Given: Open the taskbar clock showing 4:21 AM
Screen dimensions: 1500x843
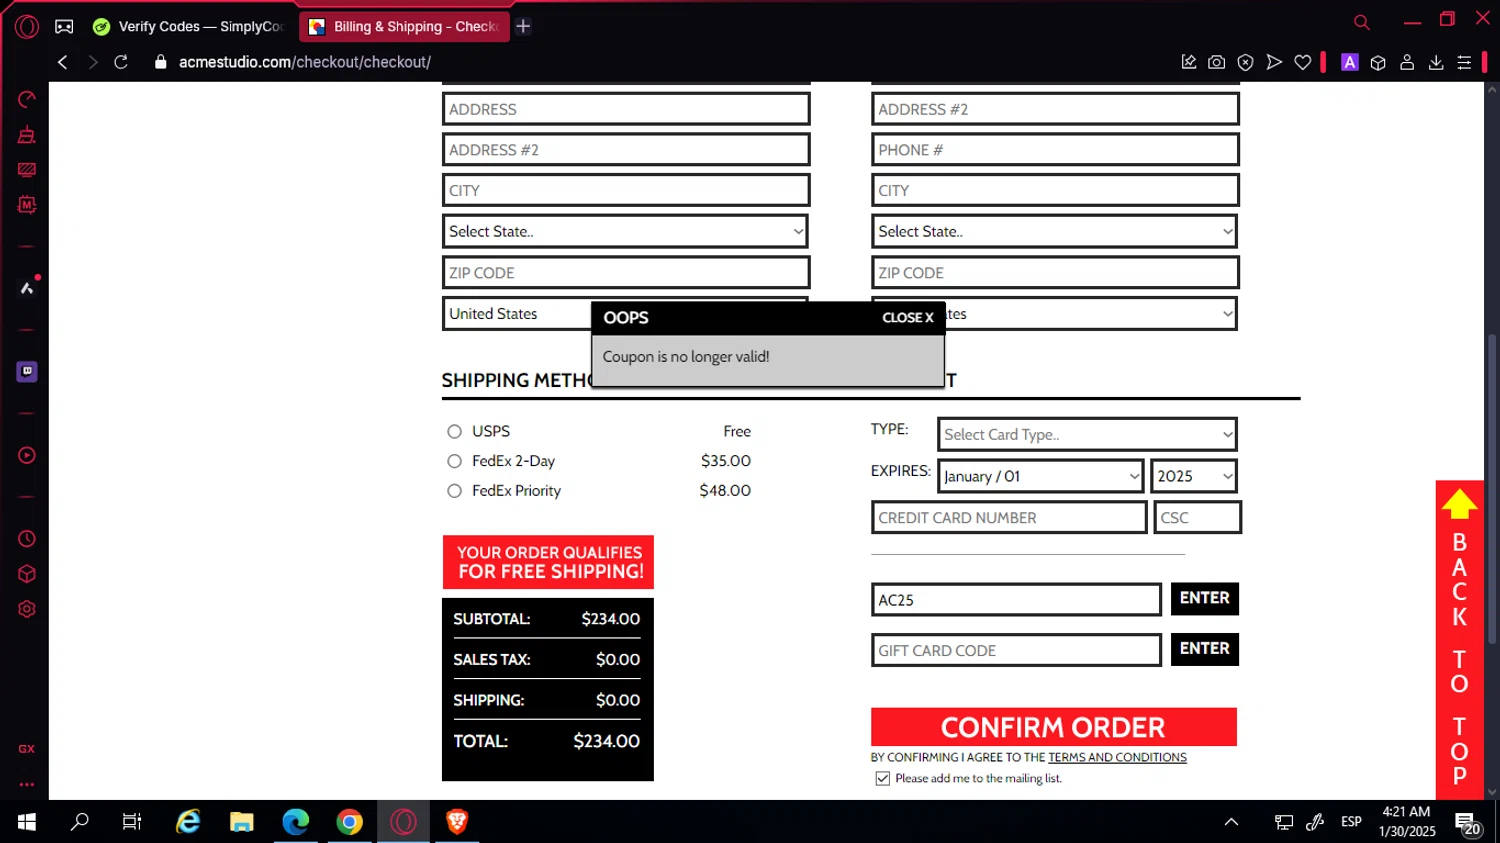Looking at the screenshot, I should tap(1407, 822).
